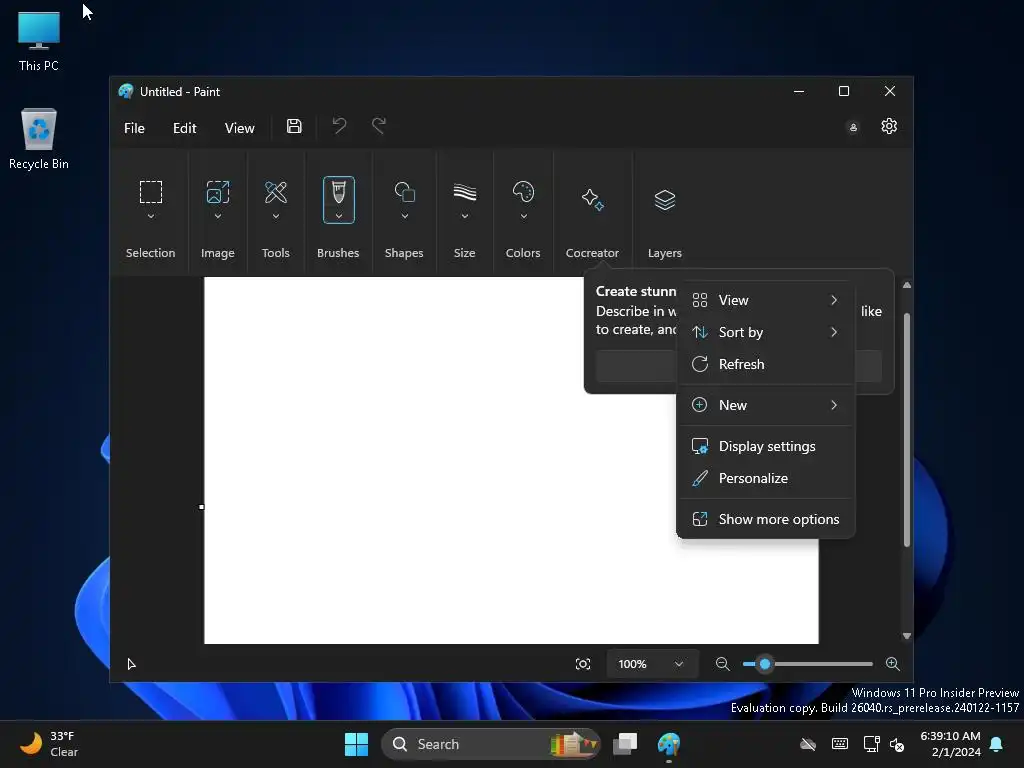Click the vertical scrollbar thumb in Paint
Screen dimensions: 1024x768
906,430
